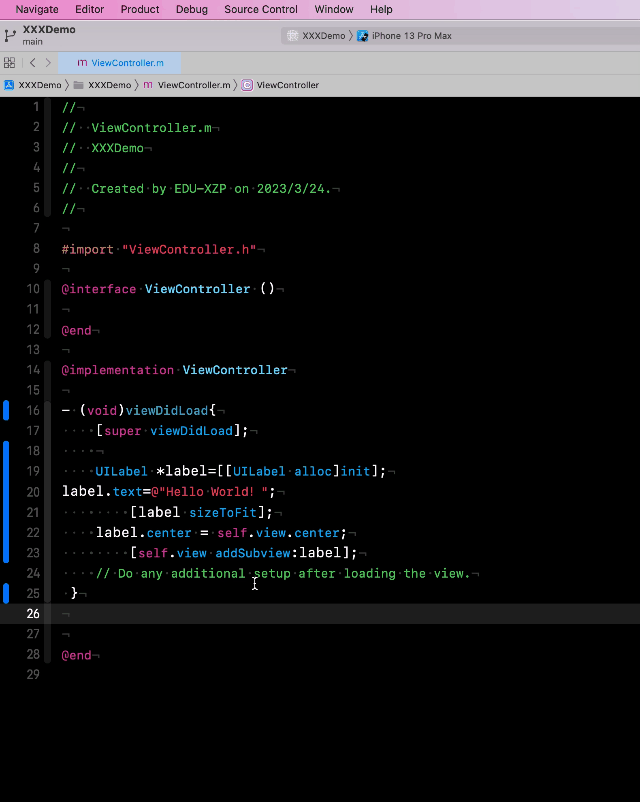Click the code folding ribbon at line 2
The height and width of the screenshot is (802, 640).
click(48, 128)
